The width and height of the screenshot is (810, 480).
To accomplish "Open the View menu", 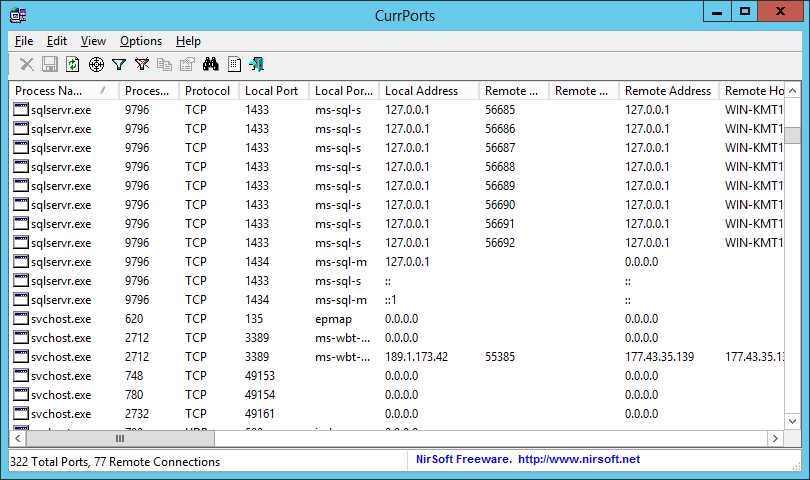I will pyautogui.click(x=93, y=41).
